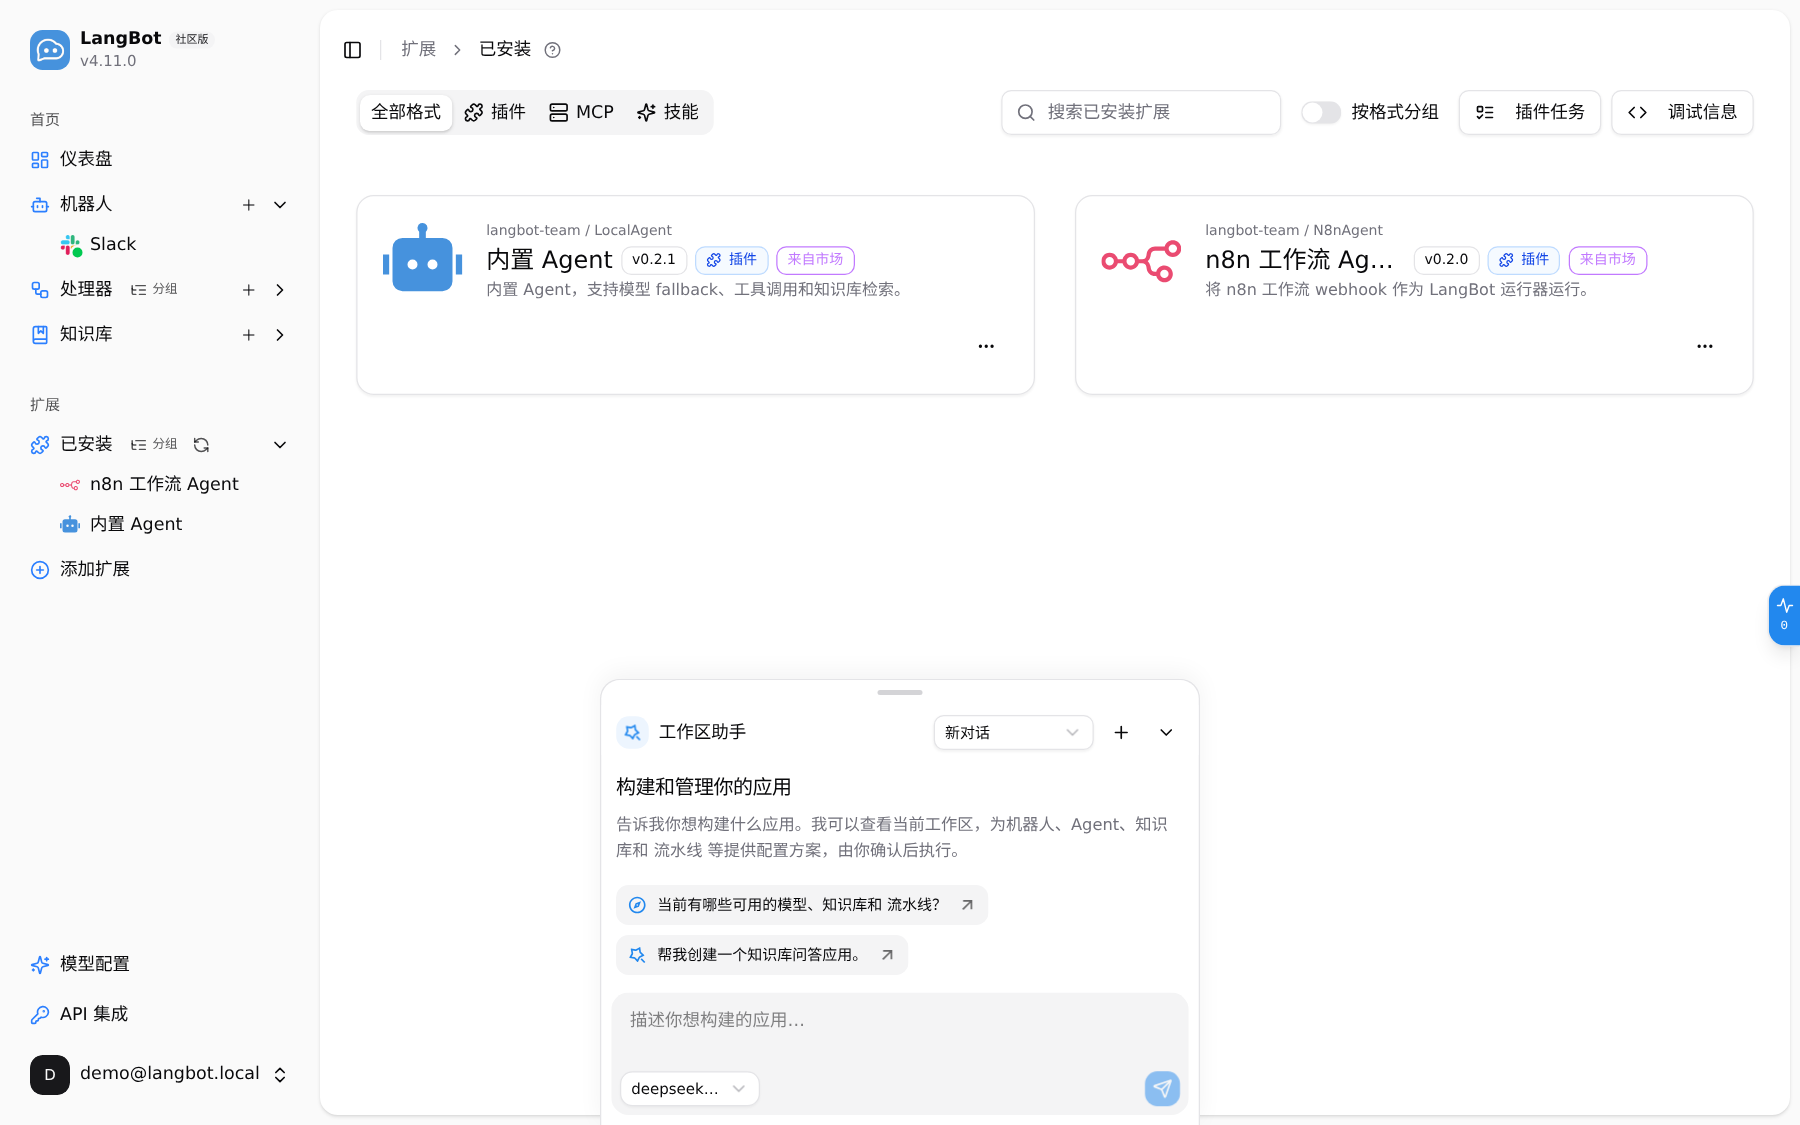The height and width of the screenshot is (1125, 1800).
Task: Open the help icon beside 已安装
Action: 552,50
